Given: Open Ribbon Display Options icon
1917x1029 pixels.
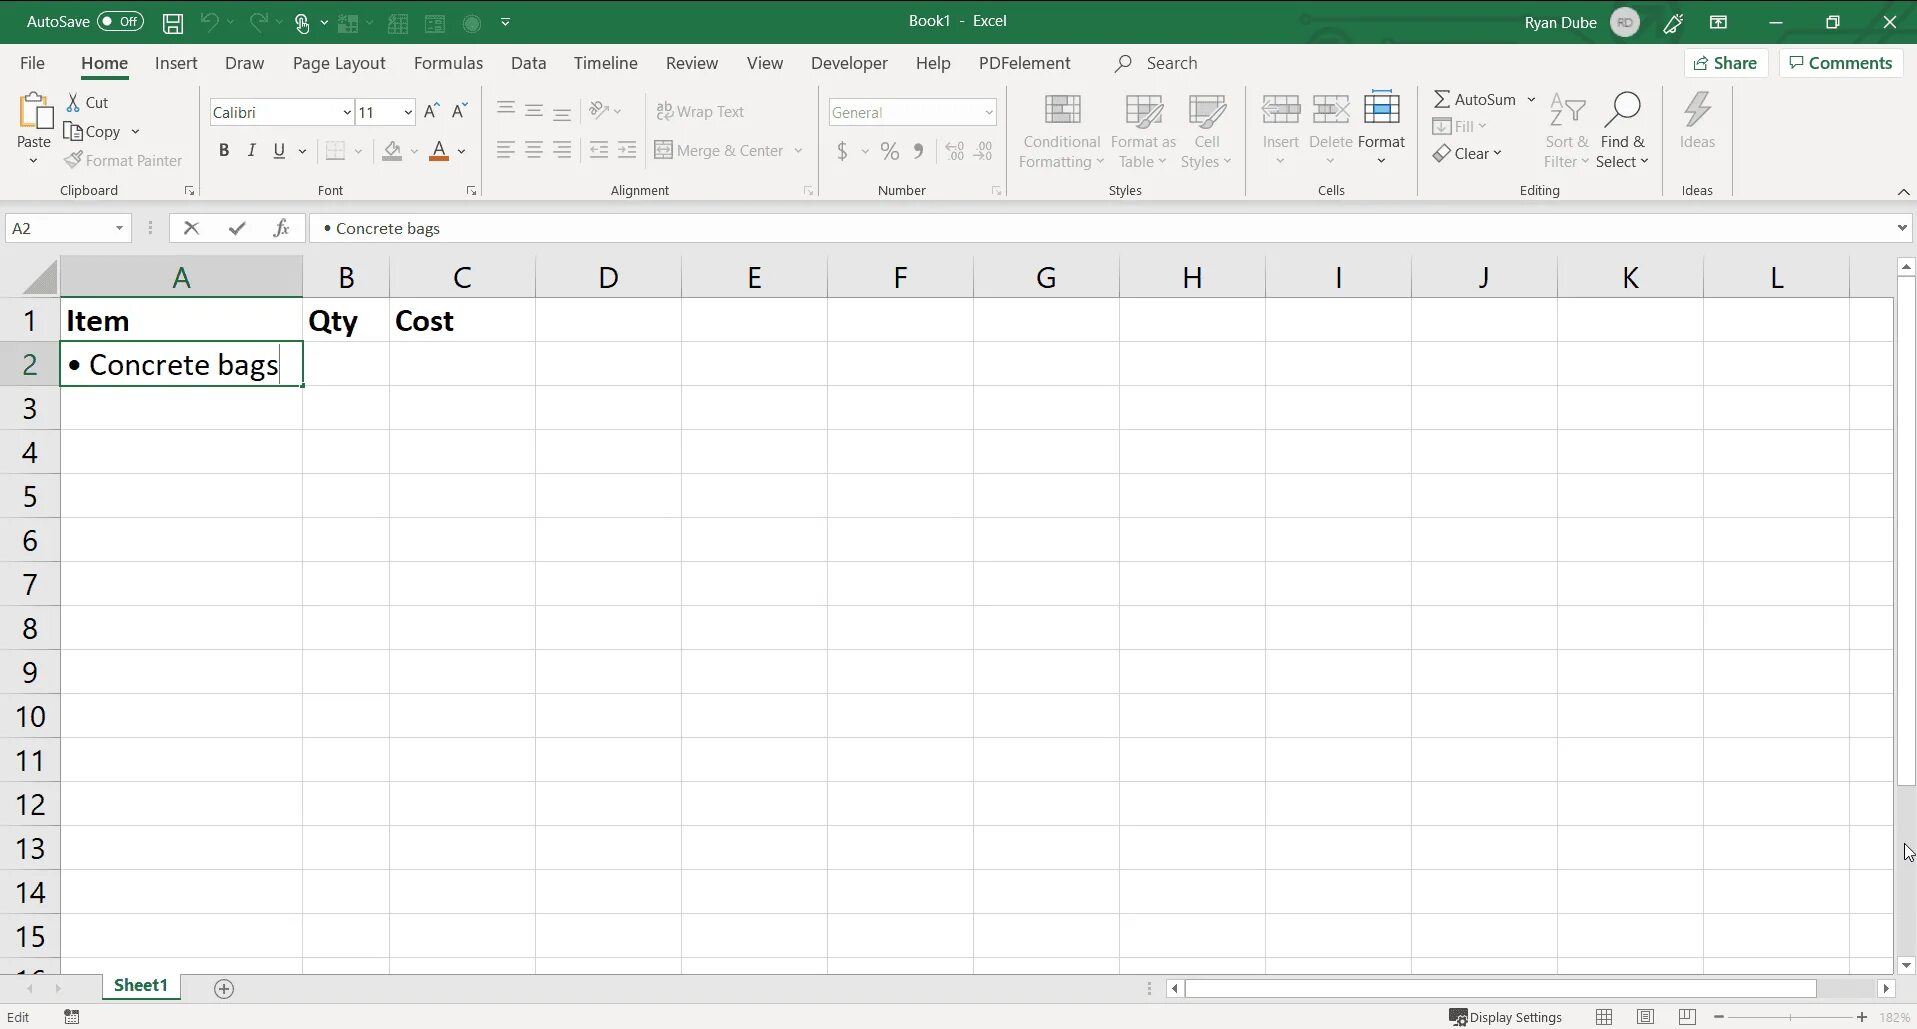Looking at the screenshot, I should pos(1719,22).
